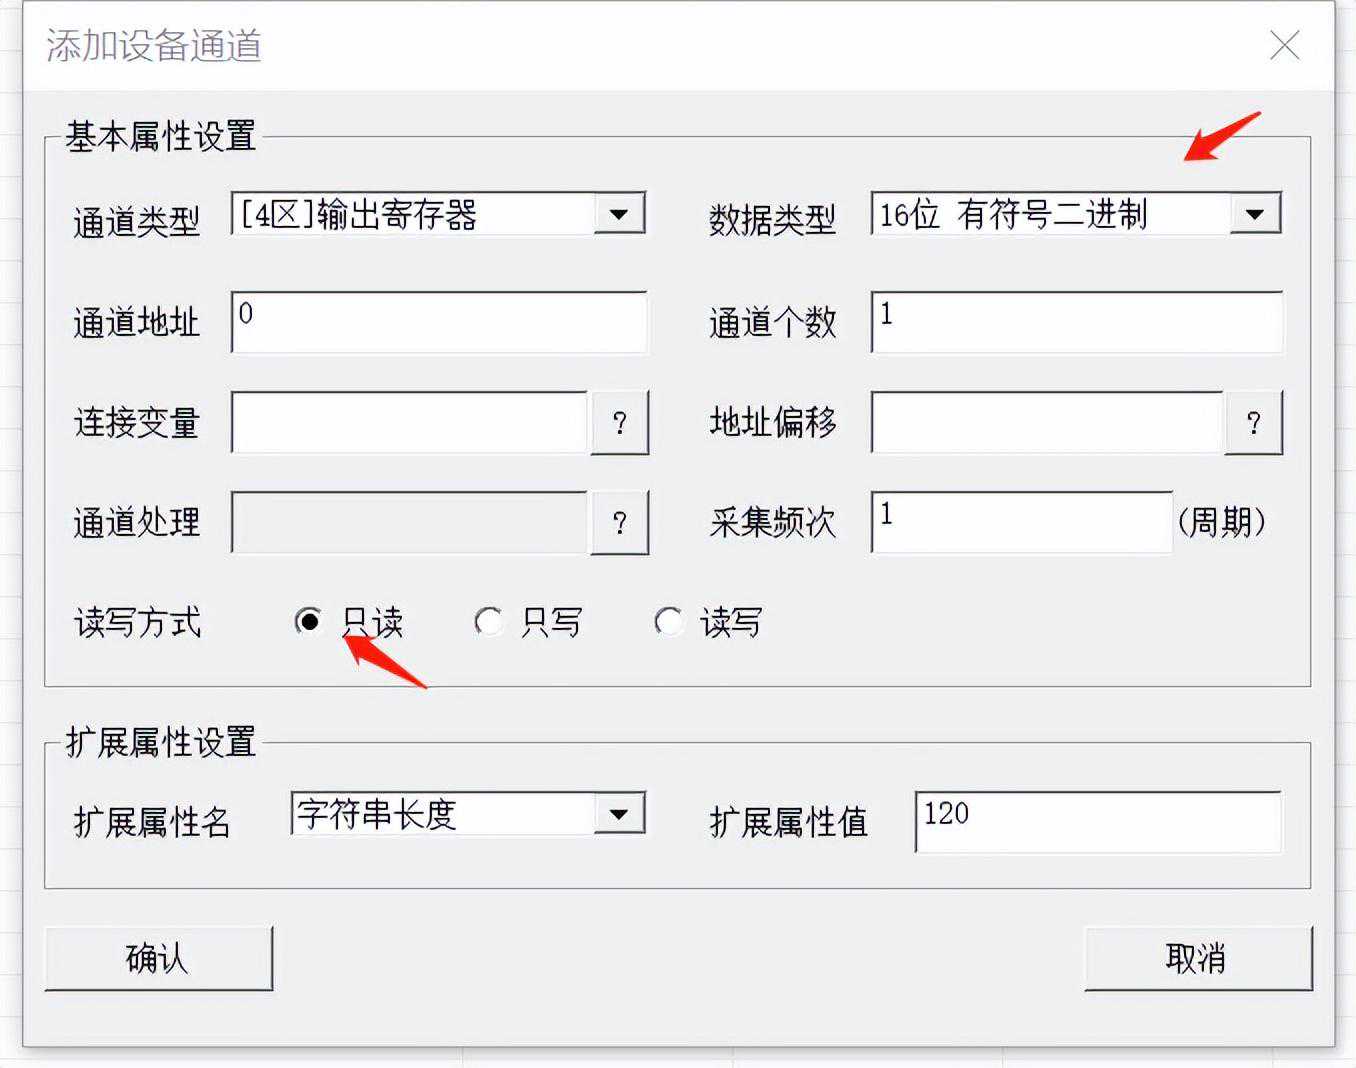Screen dimensions: 1356x1068
Task: Click the question mark beside 连接变量
Action: click(619, 423)
